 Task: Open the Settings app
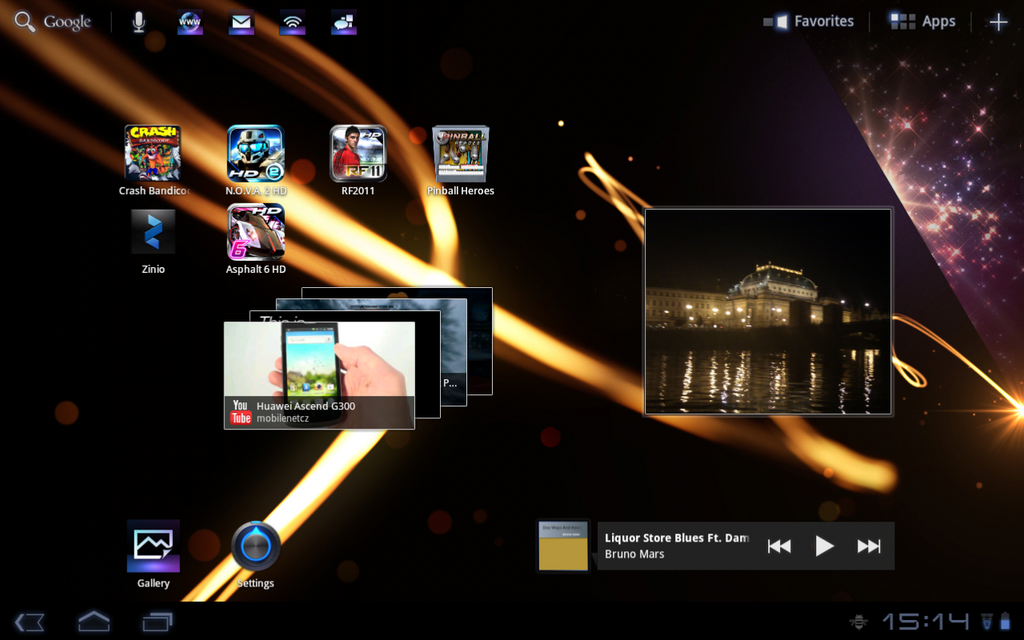[x=255, y=544]
